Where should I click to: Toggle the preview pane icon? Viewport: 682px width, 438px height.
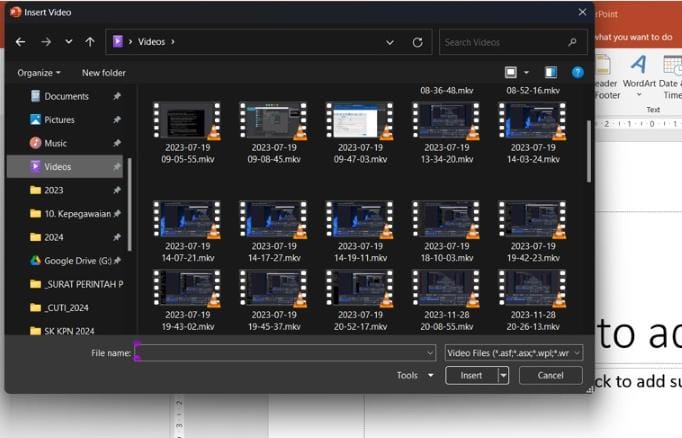[x=550, y=73]
